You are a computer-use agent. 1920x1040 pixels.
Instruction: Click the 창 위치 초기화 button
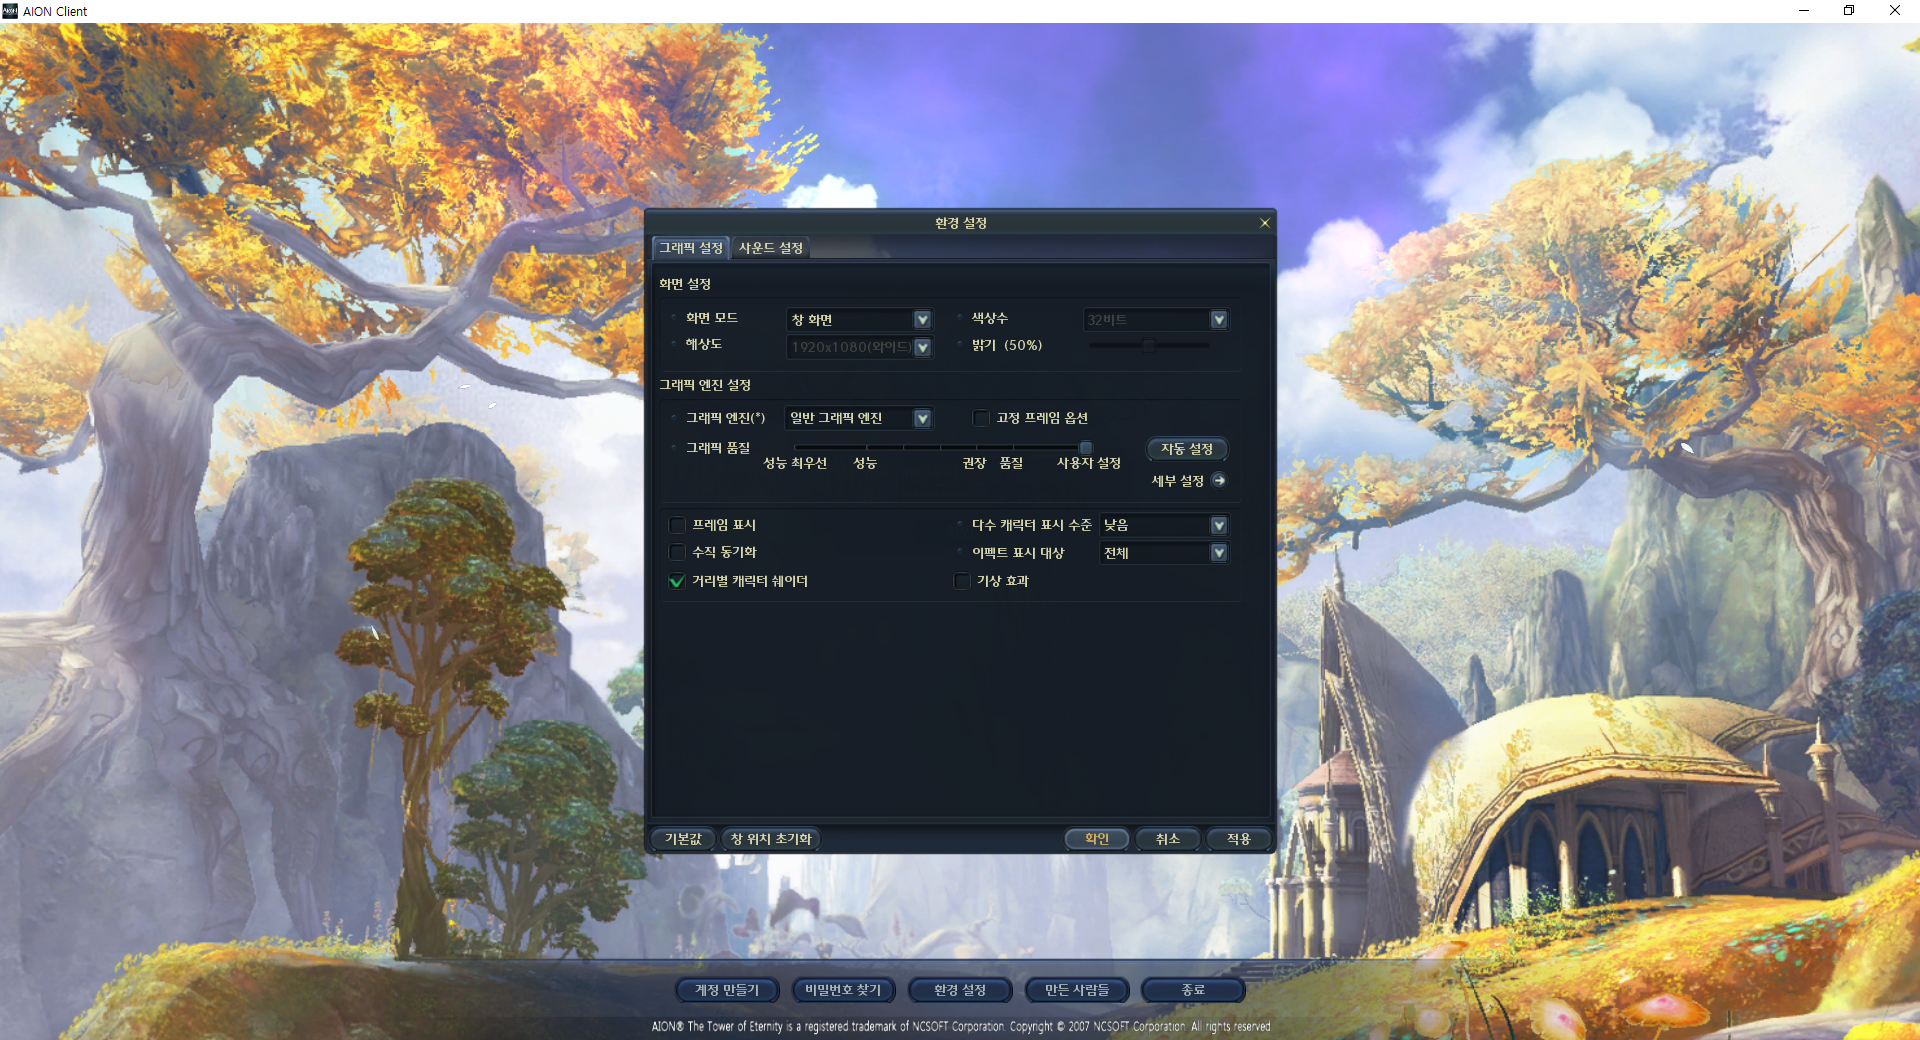(x=771, y=839)
